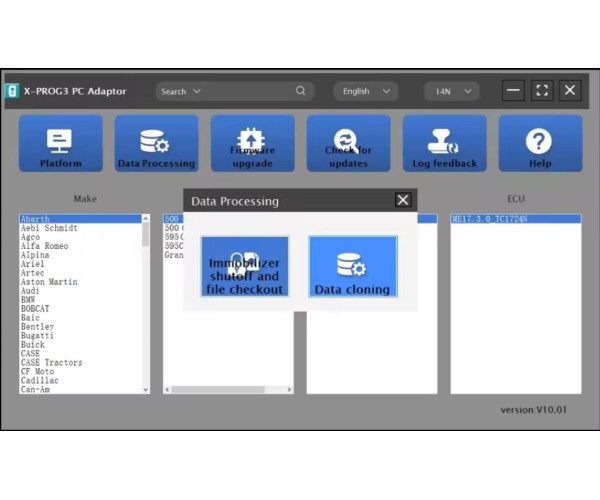Run Check for updates
The height and width of the screenshot is (500, 600).
[349, 143]
